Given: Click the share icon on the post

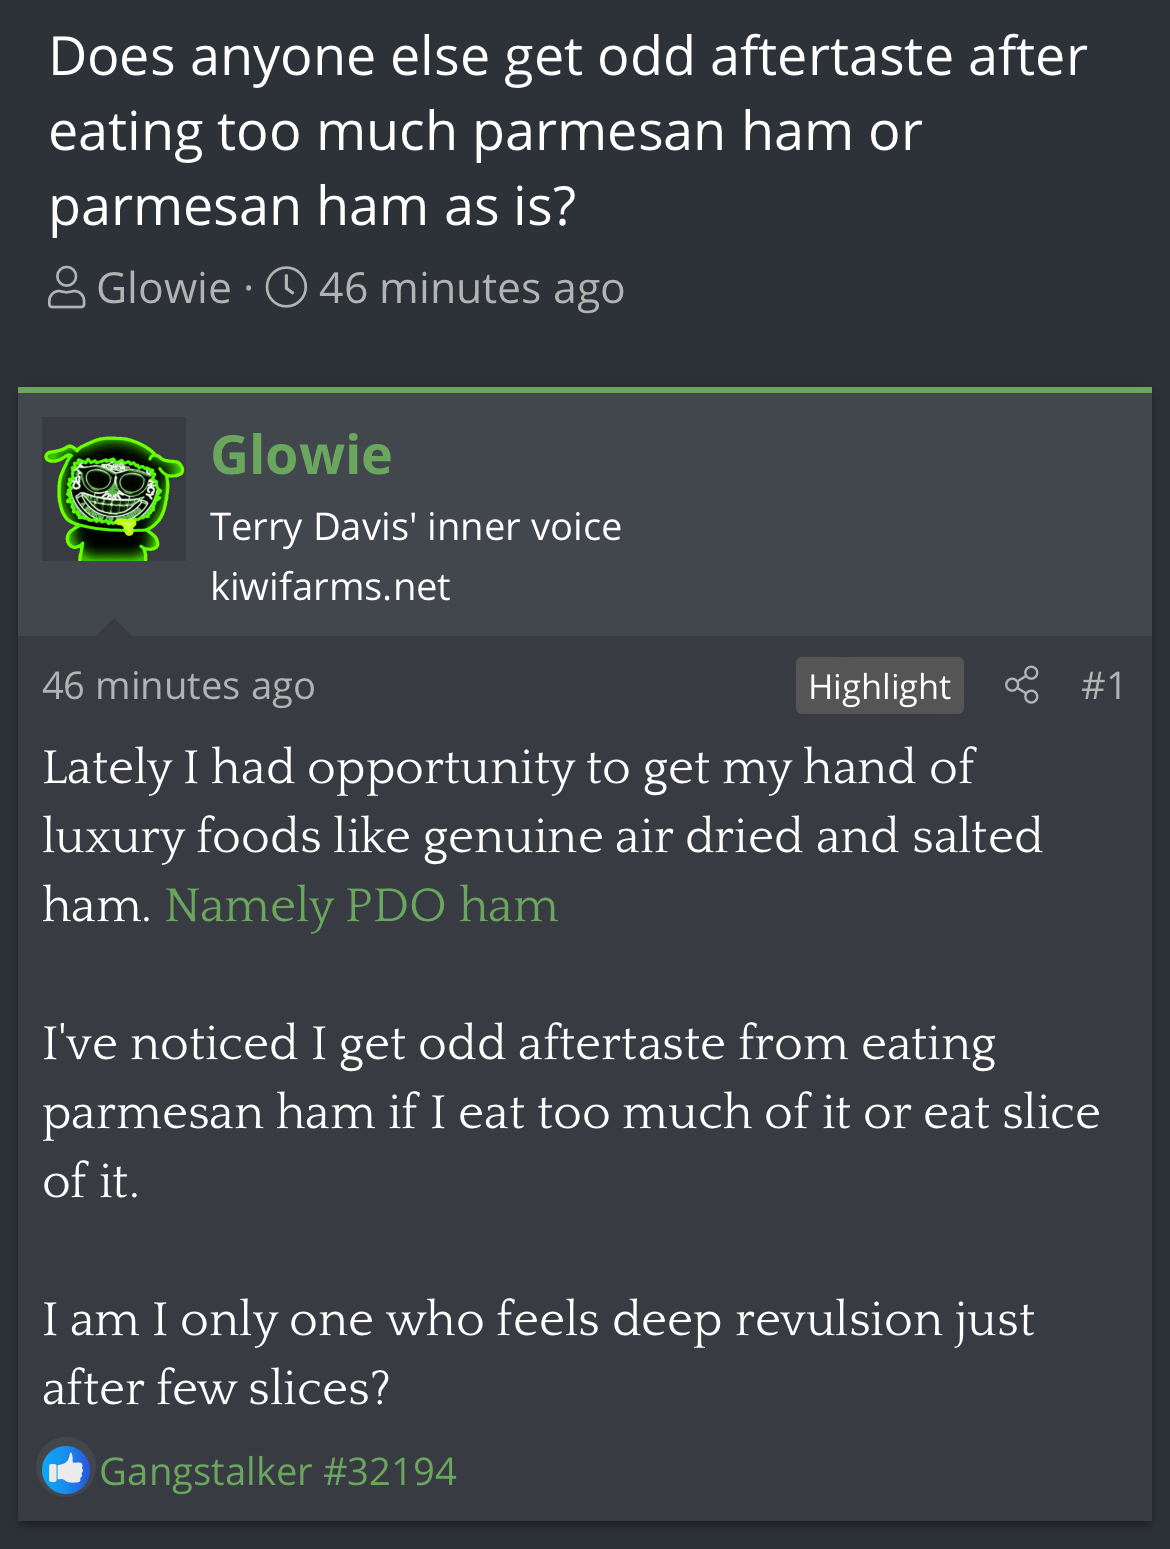Looking at the screenshot, I should (1021, 686).
